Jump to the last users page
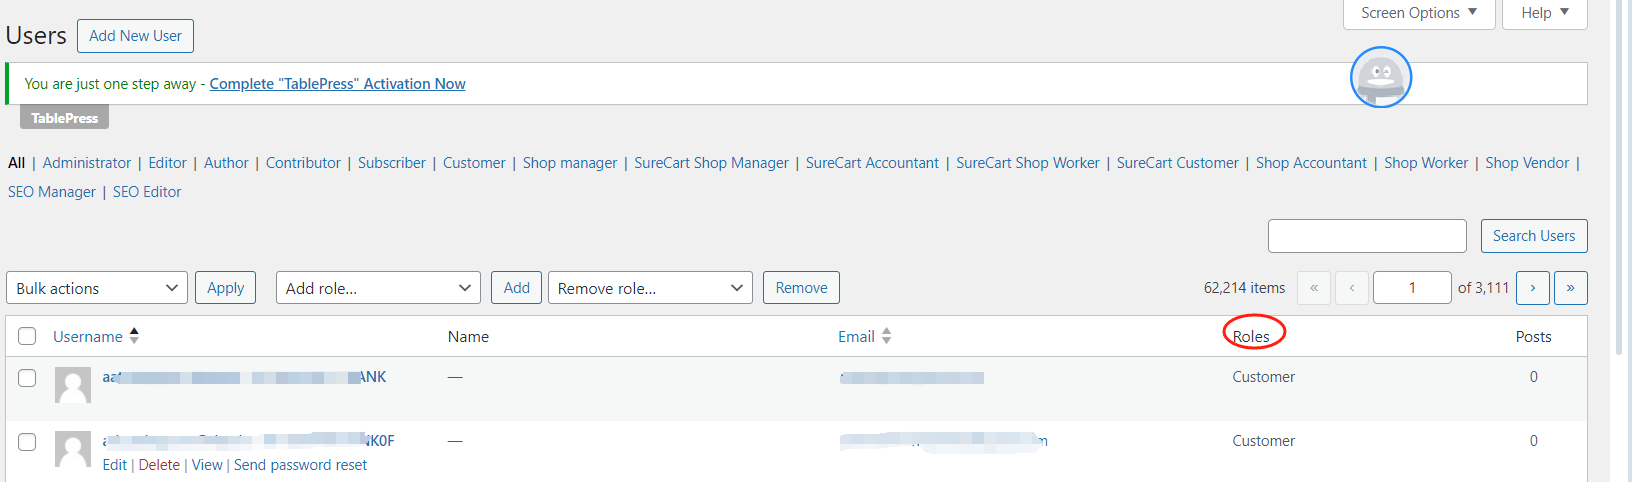This screenshot has height=482, width=1632. [1570, 288]
